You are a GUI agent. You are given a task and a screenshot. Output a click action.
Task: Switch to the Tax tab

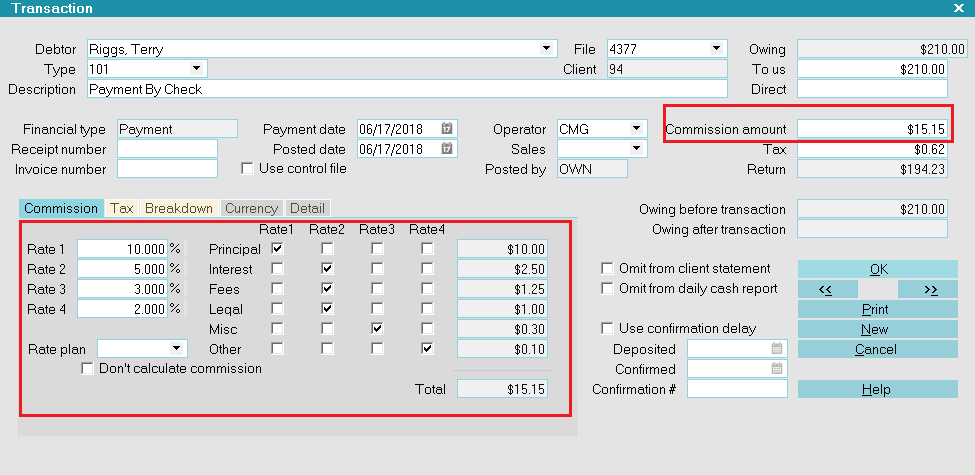tap(122, 208)
